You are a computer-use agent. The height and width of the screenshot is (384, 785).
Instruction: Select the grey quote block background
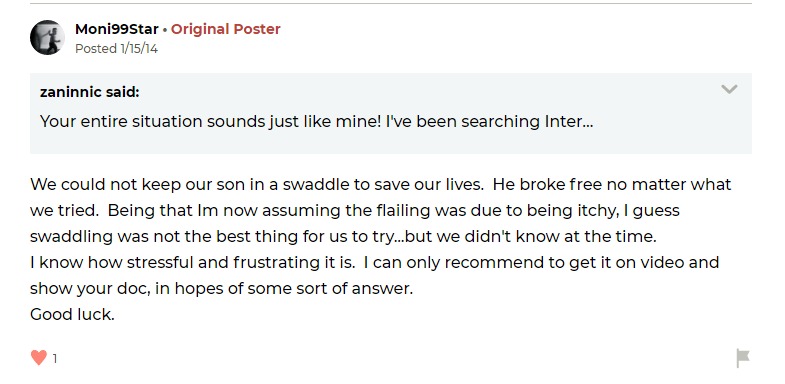pyautogui.click(x=391, y=114)
